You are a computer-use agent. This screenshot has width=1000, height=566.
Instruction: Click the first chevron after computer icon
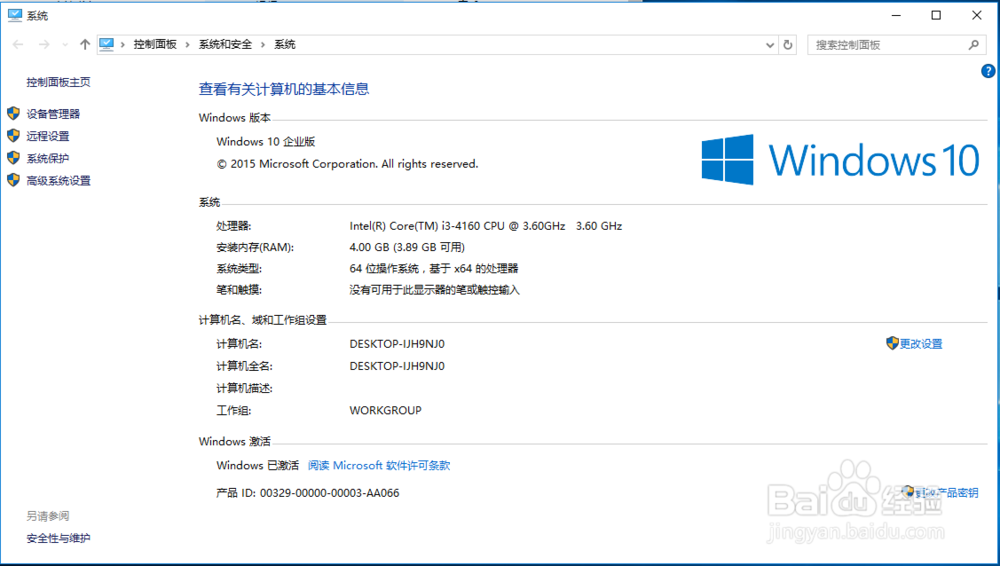pos(122,45)
